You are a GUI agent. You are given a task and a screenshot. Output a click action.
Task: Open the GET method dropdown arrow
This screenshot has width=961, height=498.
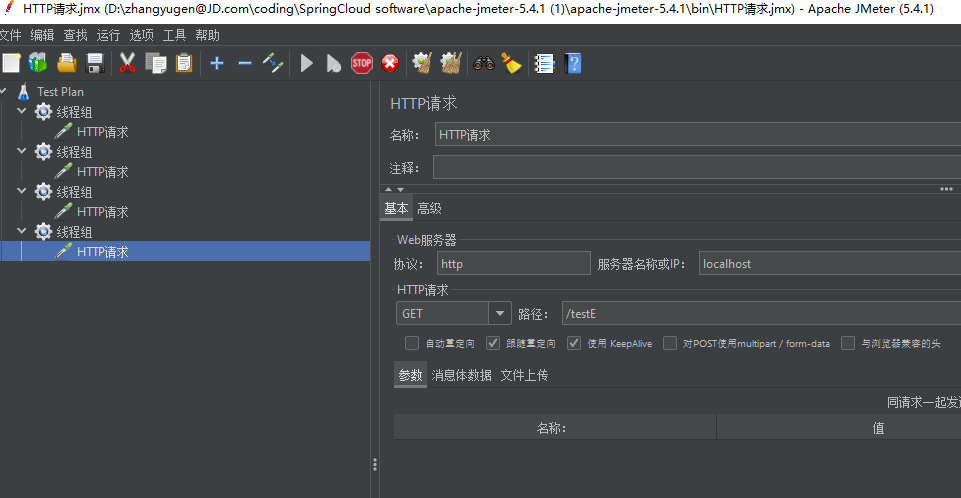(499, 314)
